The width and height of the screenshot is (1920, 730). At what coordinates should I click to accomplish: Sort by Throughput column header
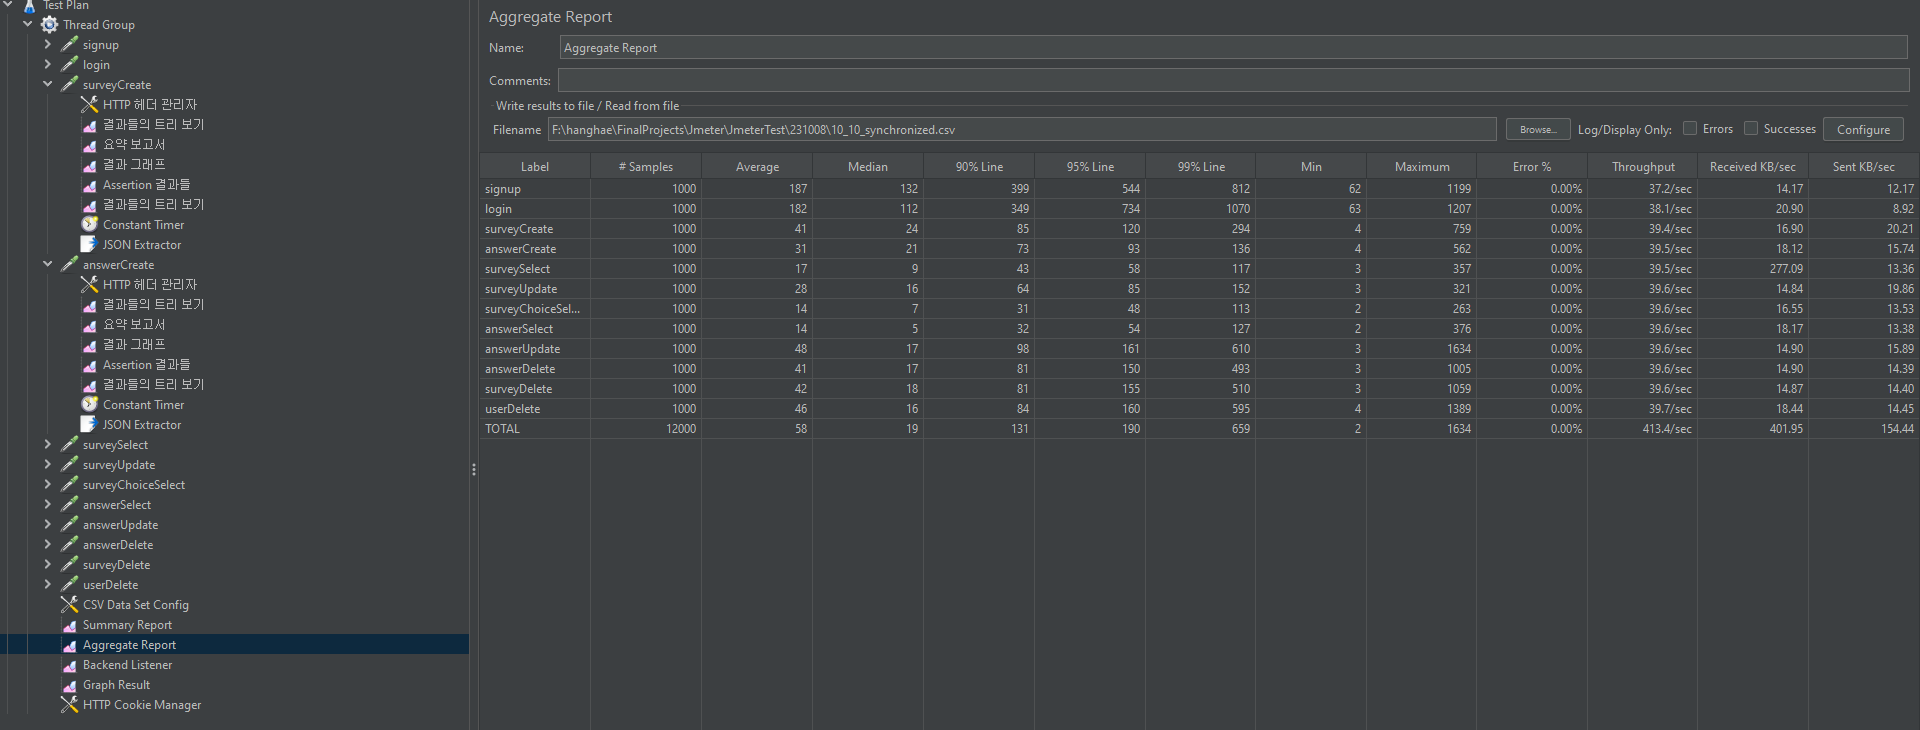tap(1643, 167)
